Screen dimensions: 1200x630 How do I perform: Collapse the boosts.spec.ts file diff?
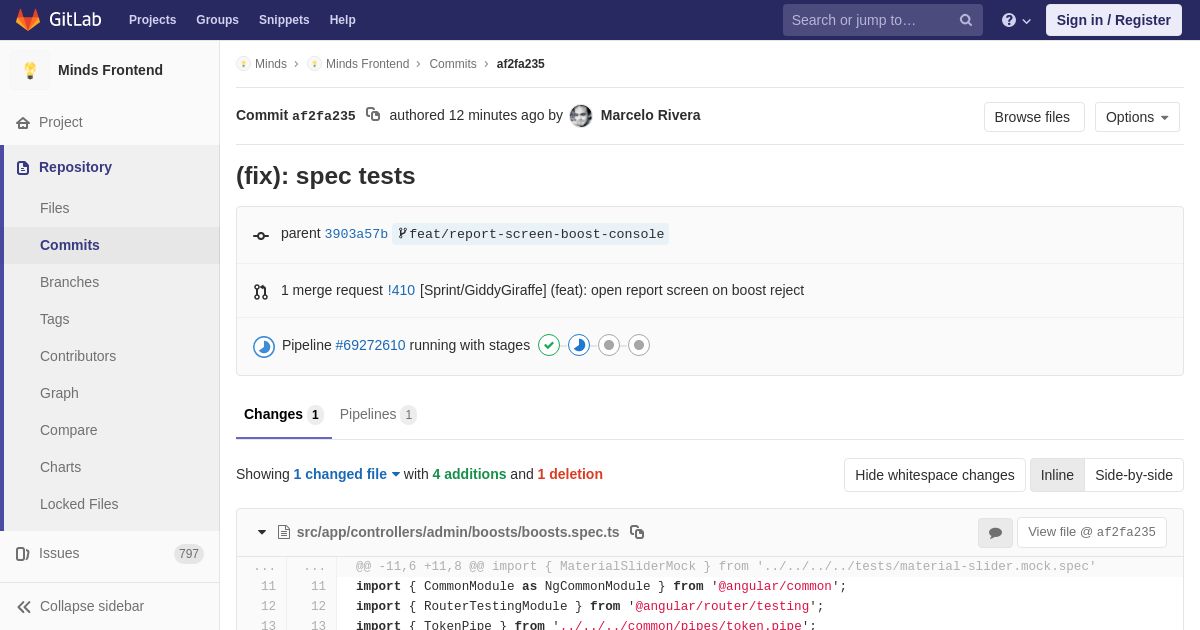click(262, 532)
